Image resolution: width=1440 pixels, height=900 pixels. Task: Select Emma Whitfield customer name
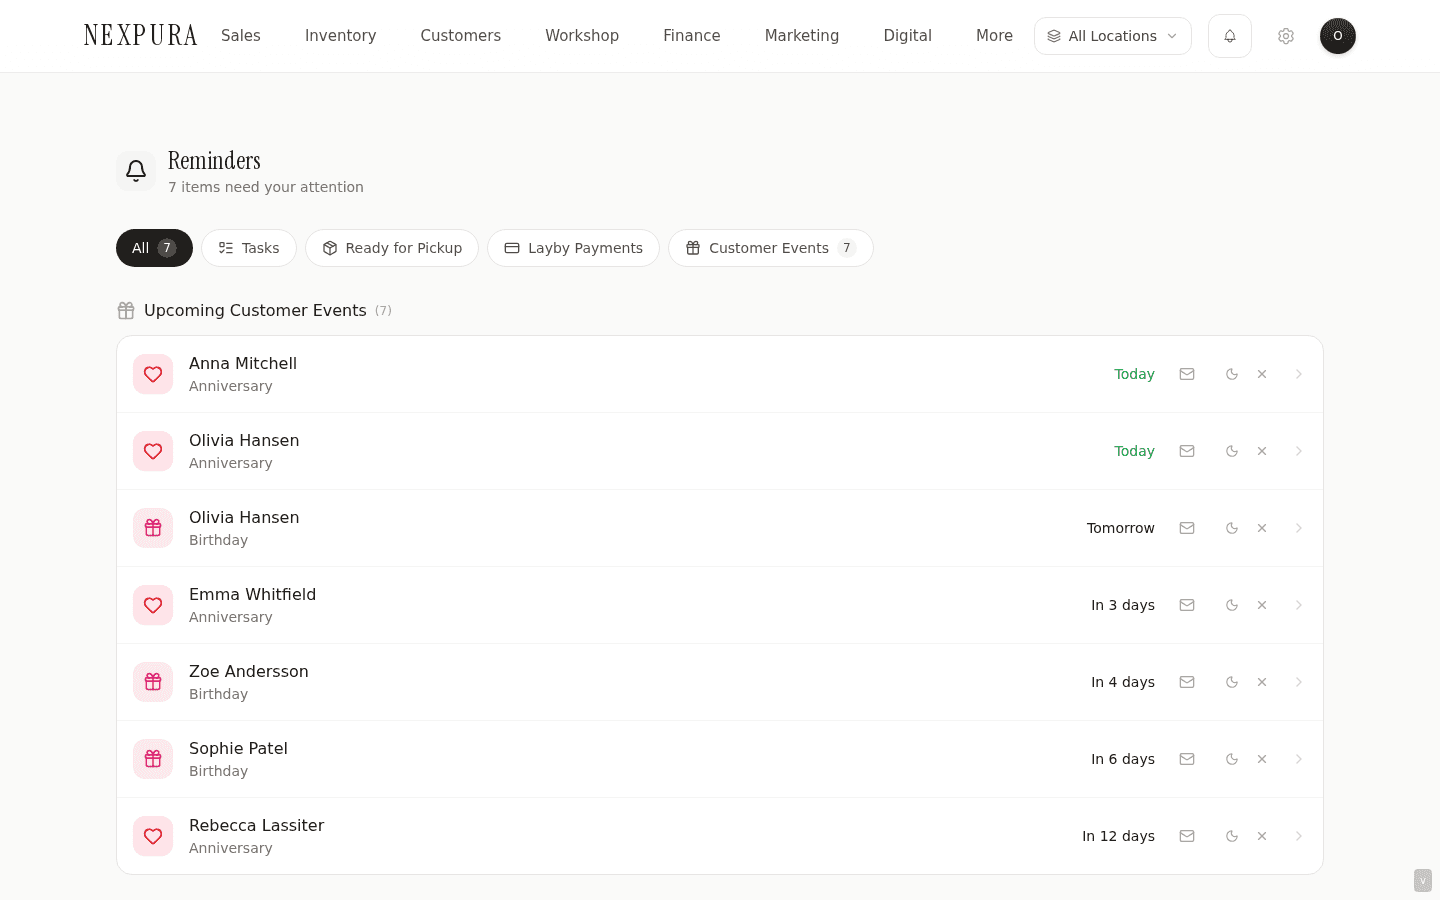pos(253,595)
